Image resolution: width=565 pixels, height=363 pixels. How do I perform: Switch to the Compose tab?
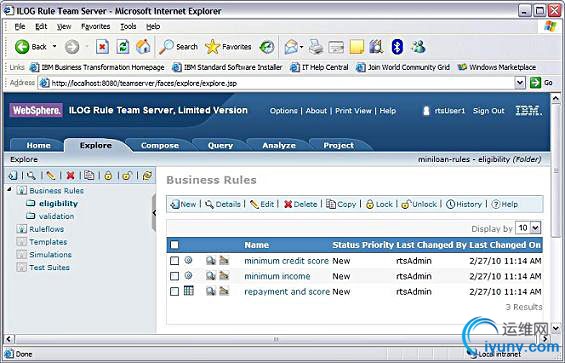click(x=160, y=145)
